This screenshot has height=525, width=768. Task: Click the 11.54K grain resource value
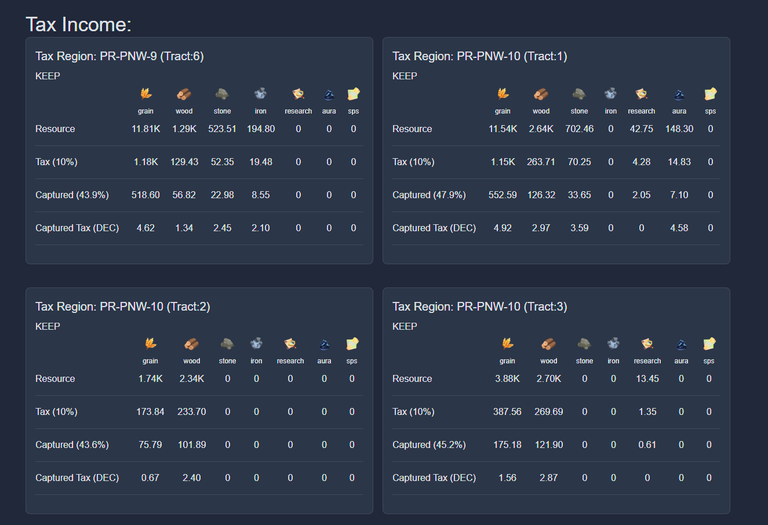tap(503, 129)
